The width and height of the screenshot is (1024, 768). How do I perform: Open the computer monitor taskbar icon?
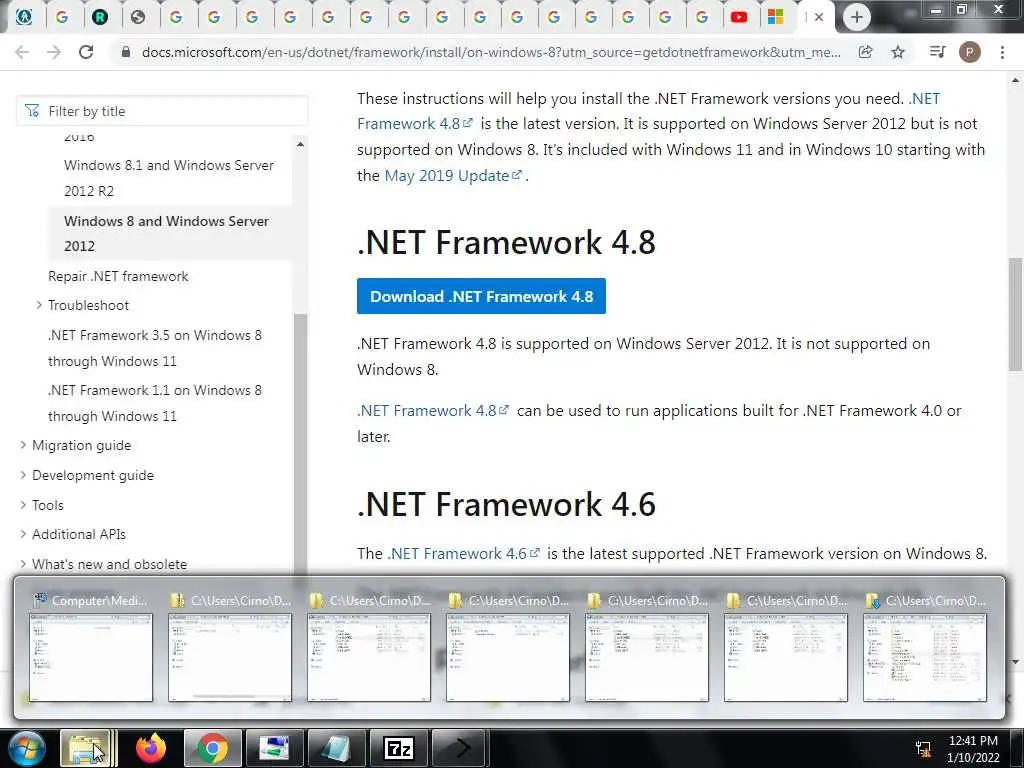274,748
